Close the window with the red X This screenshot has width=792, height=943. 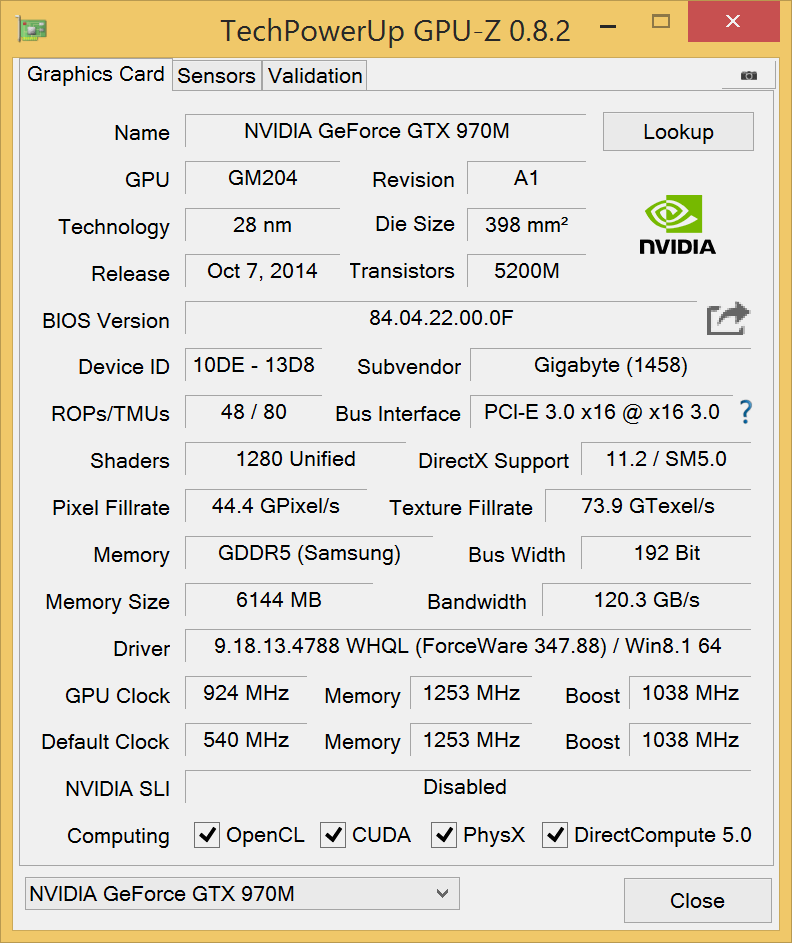733,22
